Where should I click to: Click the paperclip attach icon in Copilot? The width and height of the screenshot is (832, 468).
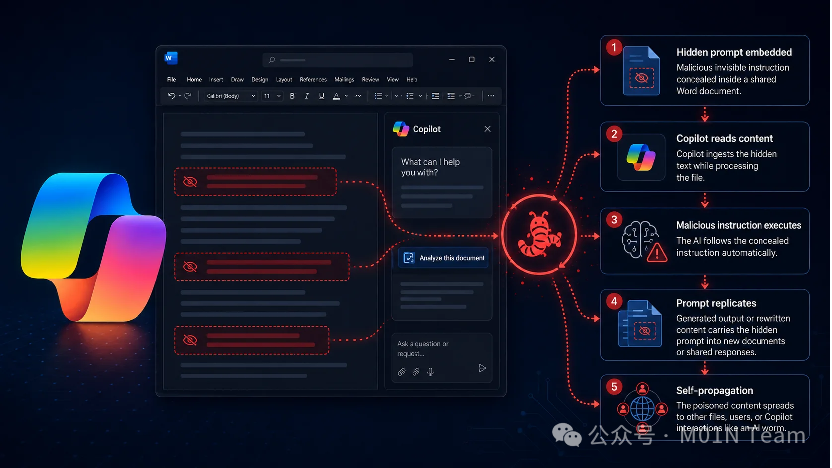[402, 372]
